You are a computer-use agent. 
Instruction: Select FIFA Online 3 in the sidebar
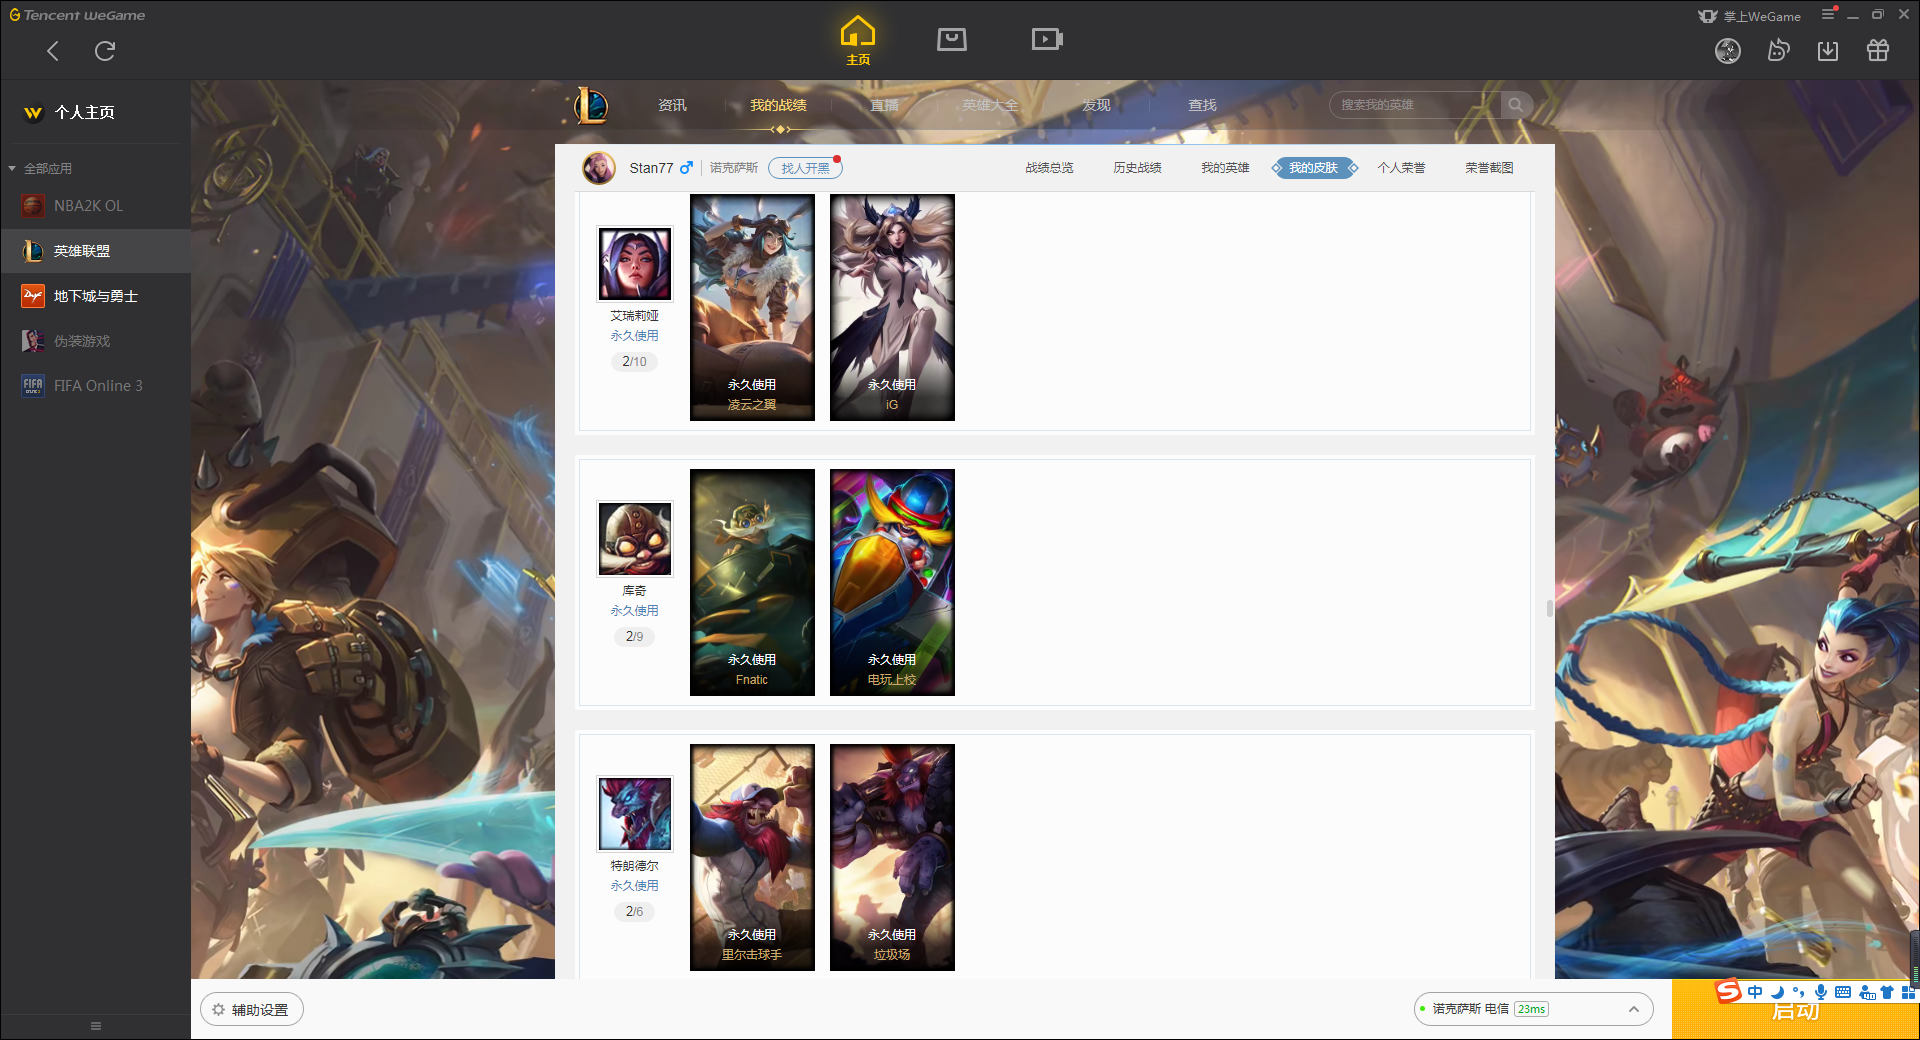point(95,386)
